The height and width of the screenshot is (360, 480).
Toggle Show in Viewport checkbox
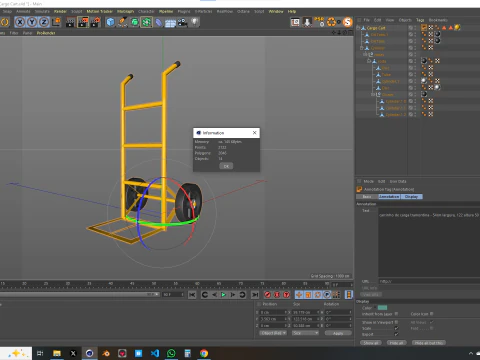tap(396, 322)
